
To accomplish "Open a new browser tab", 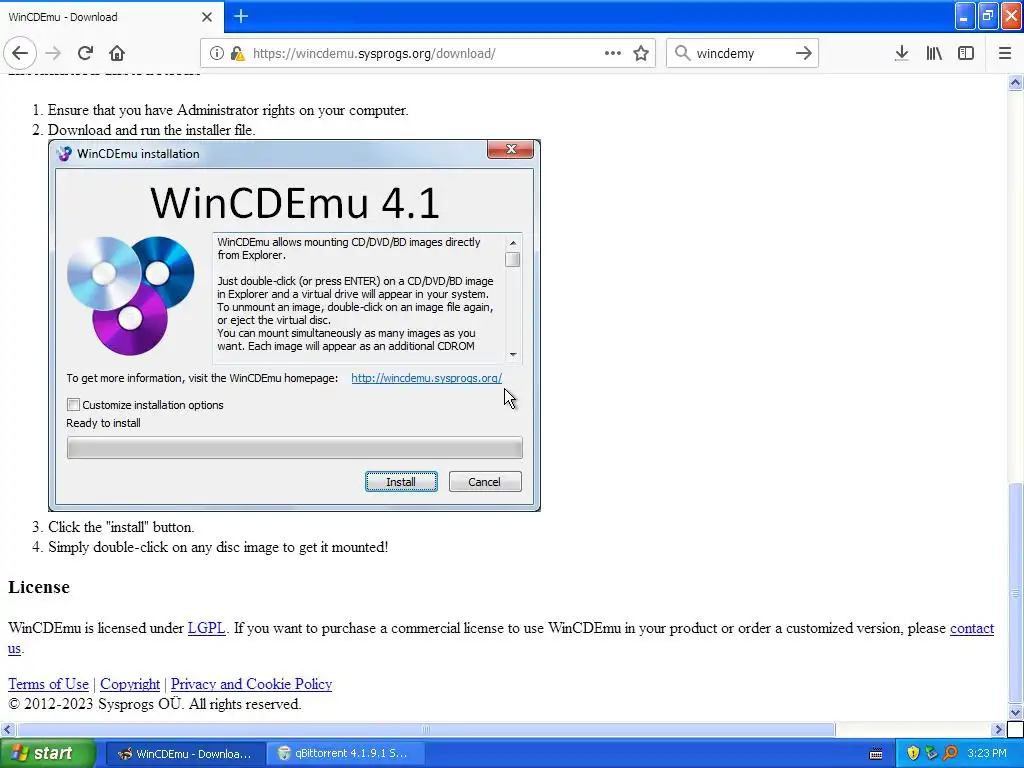I will tap(241, 16).
